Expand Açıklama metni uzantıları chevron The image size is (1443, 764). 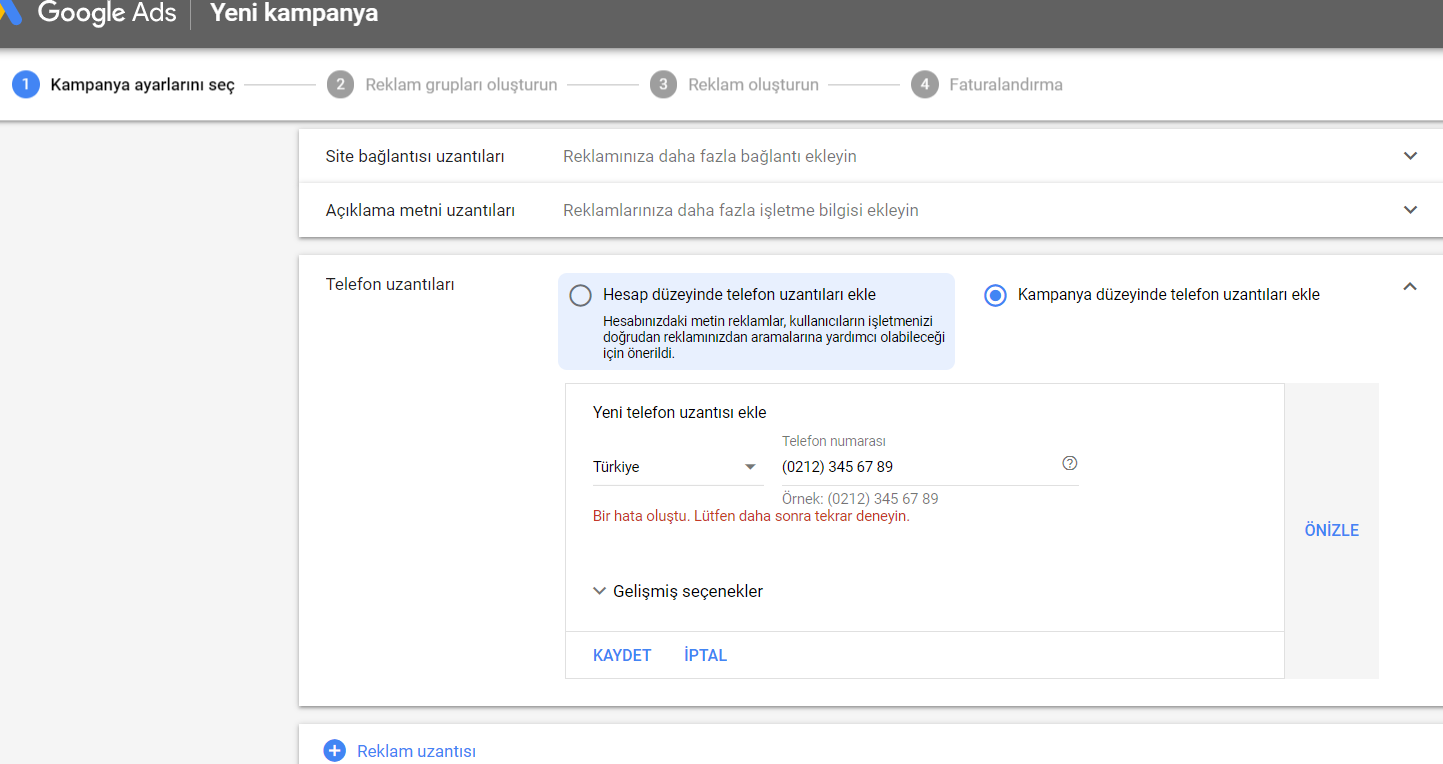click(x=1410, y=210)
